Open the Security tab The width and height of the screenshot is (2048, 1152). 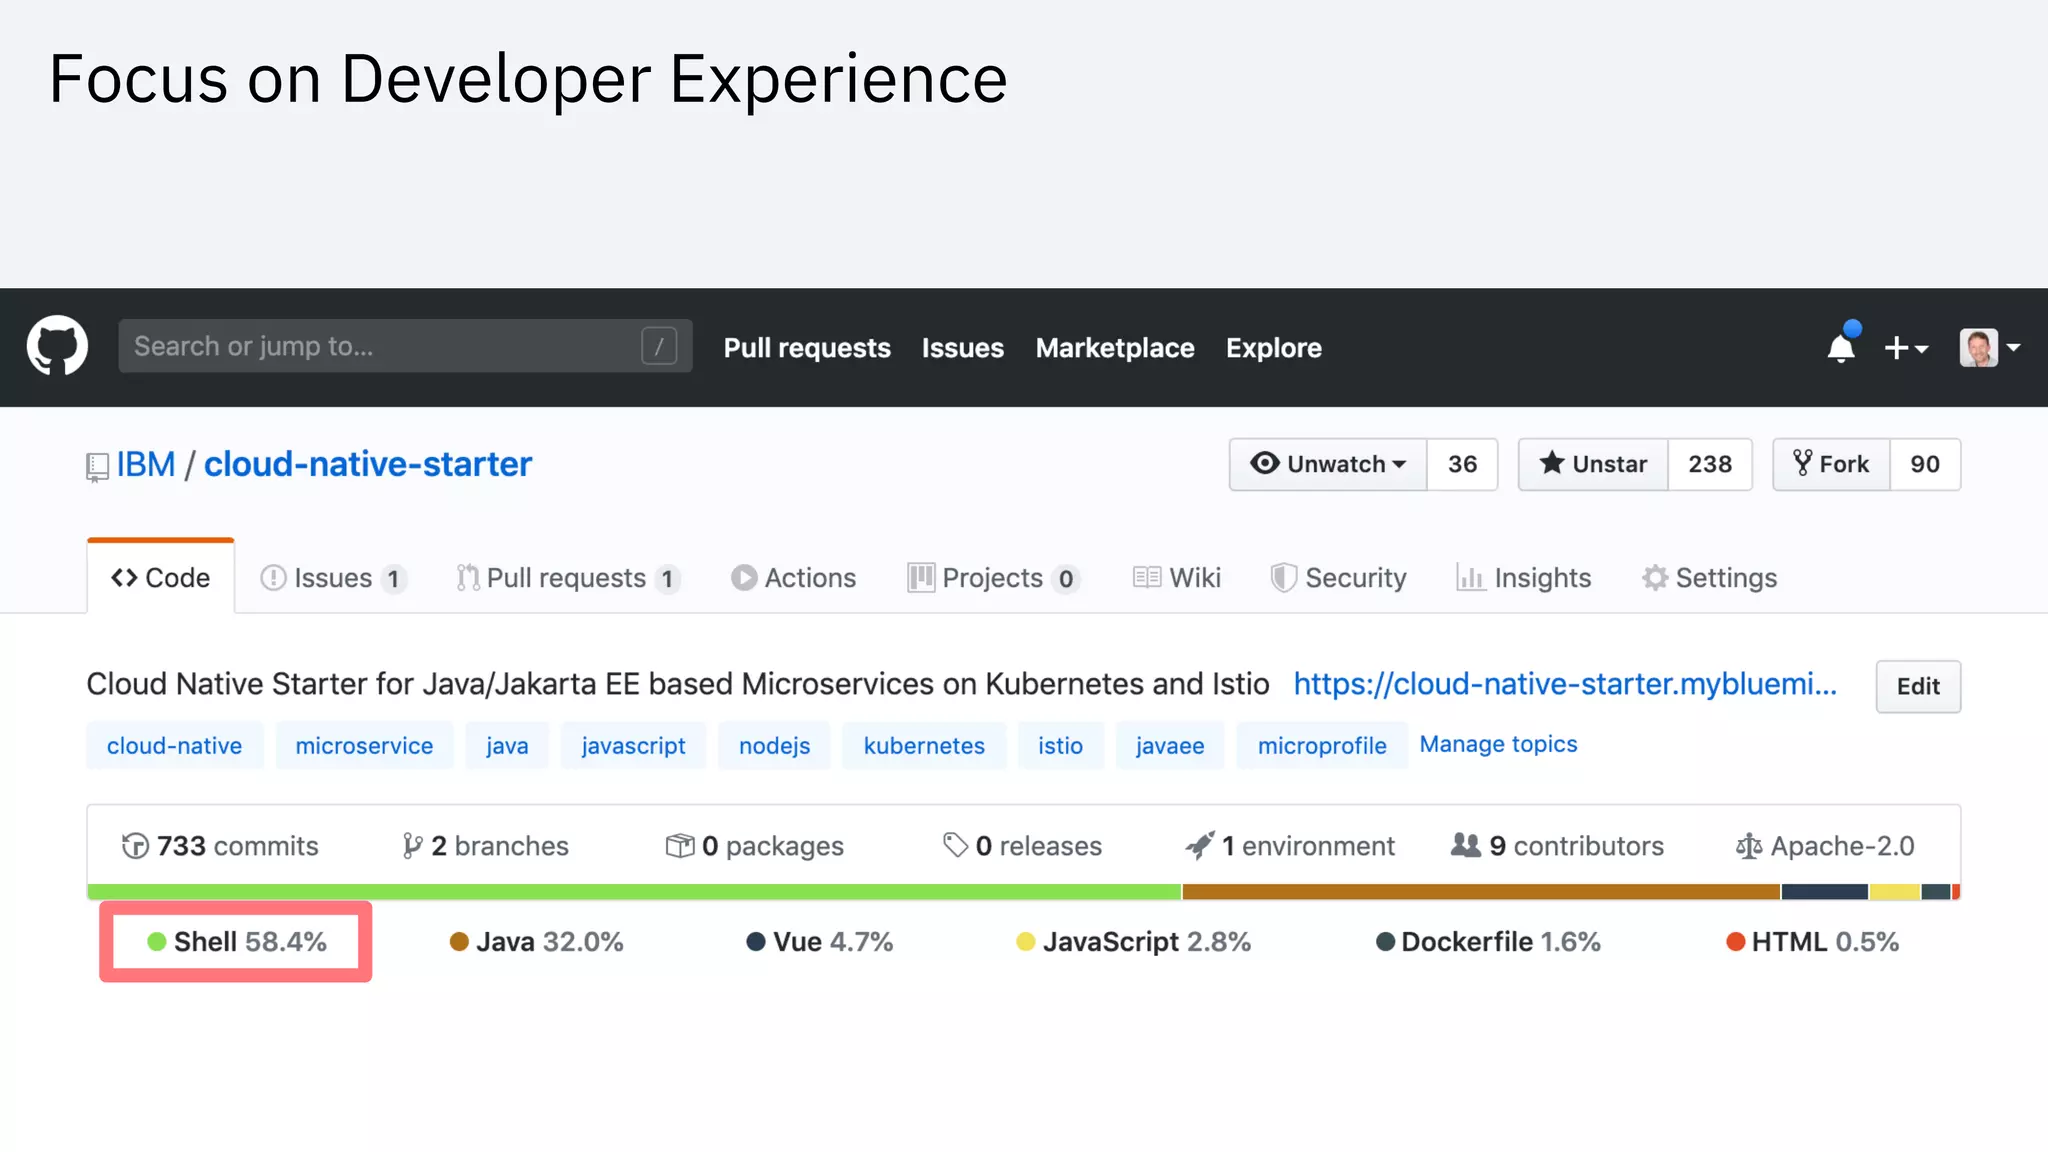click(1338, 578)
